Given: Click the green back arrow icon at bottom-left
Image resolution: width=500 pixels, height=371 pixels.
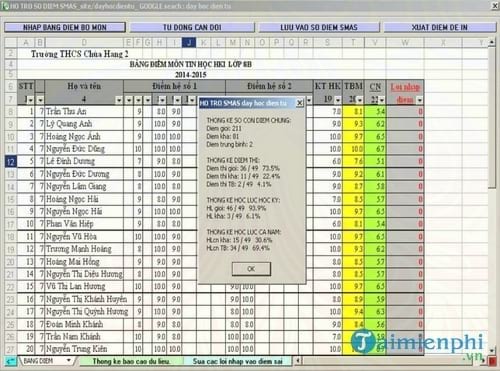Looking at the screenshot, I should 11,361.
